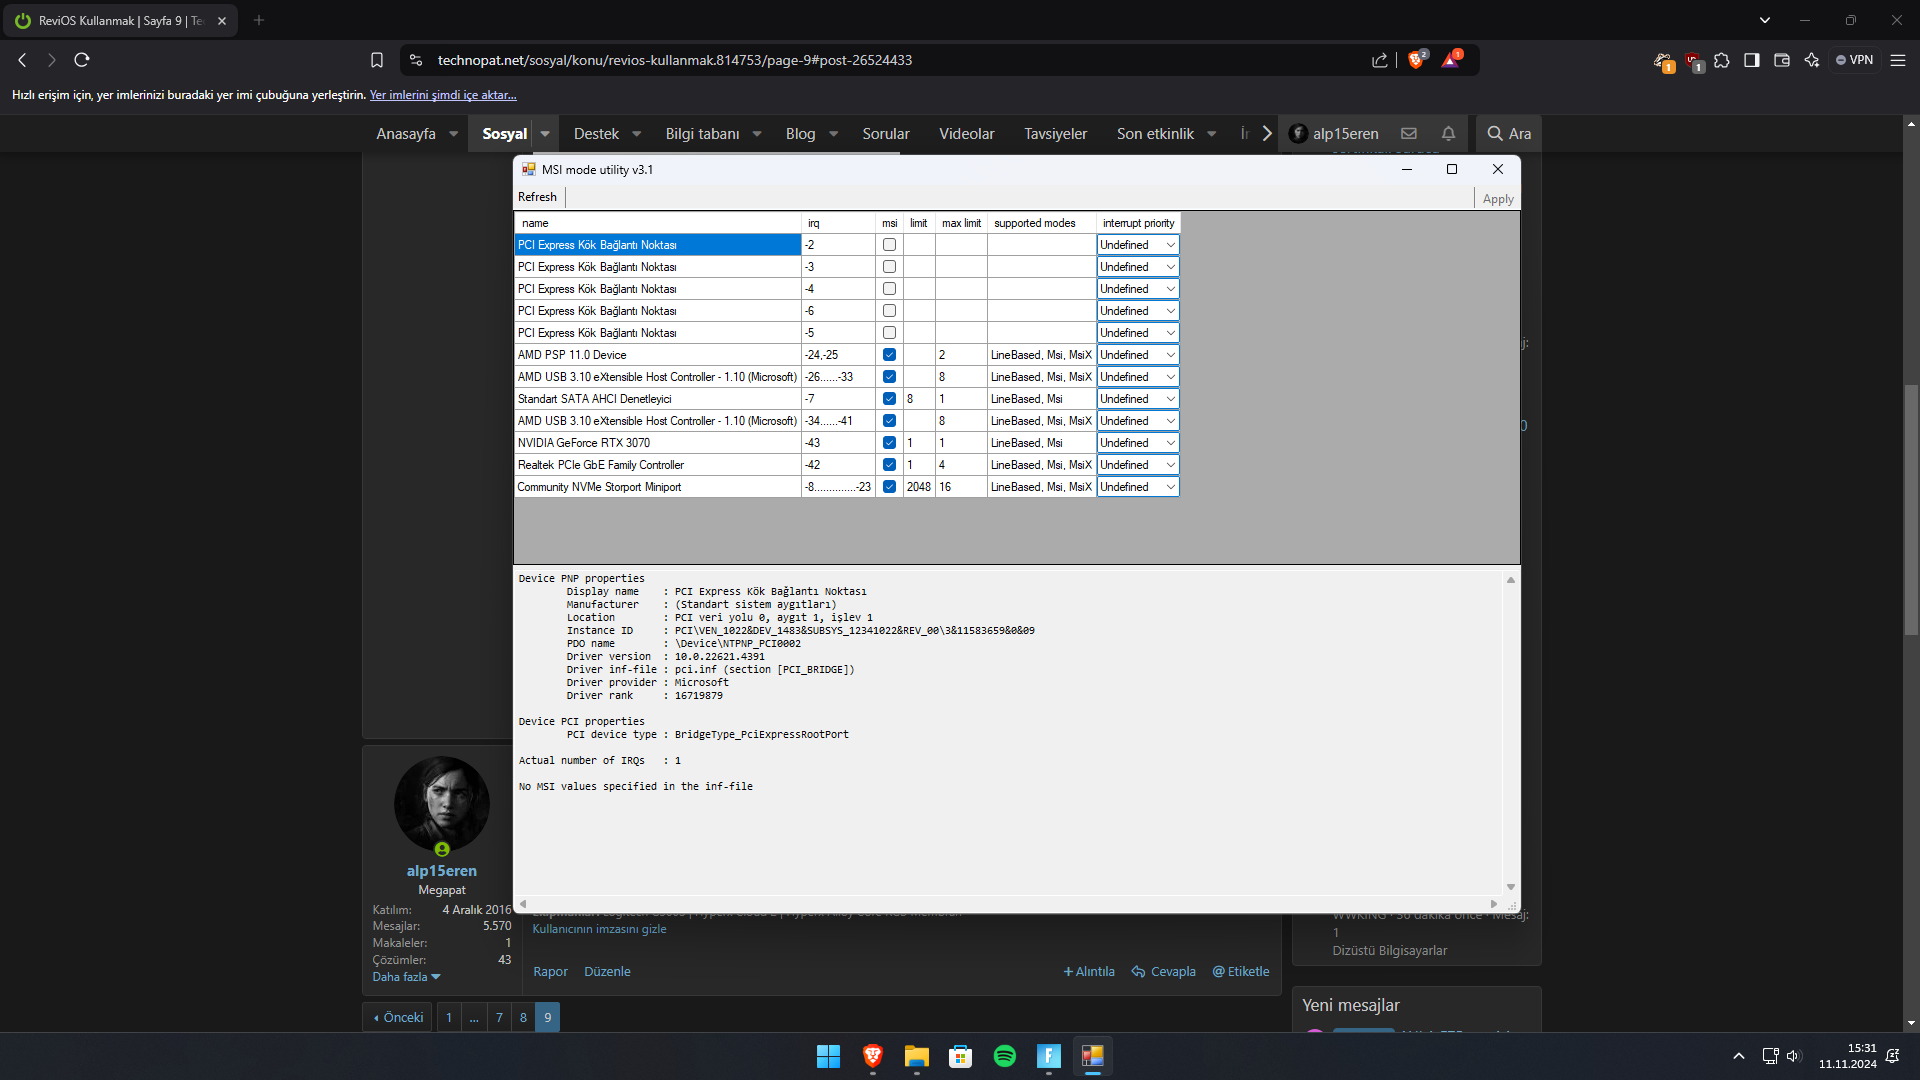The image size is (1920, 1080).
Task: Open interrupt priority dropdown for Community NVMe Miniport
Action: coord(1170,487)
